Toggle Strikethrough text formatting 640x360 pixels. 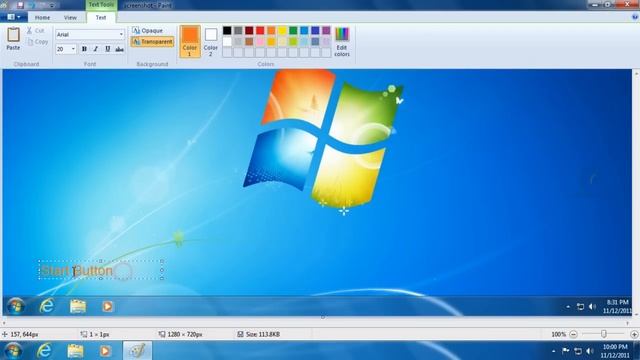pos(119,49)
